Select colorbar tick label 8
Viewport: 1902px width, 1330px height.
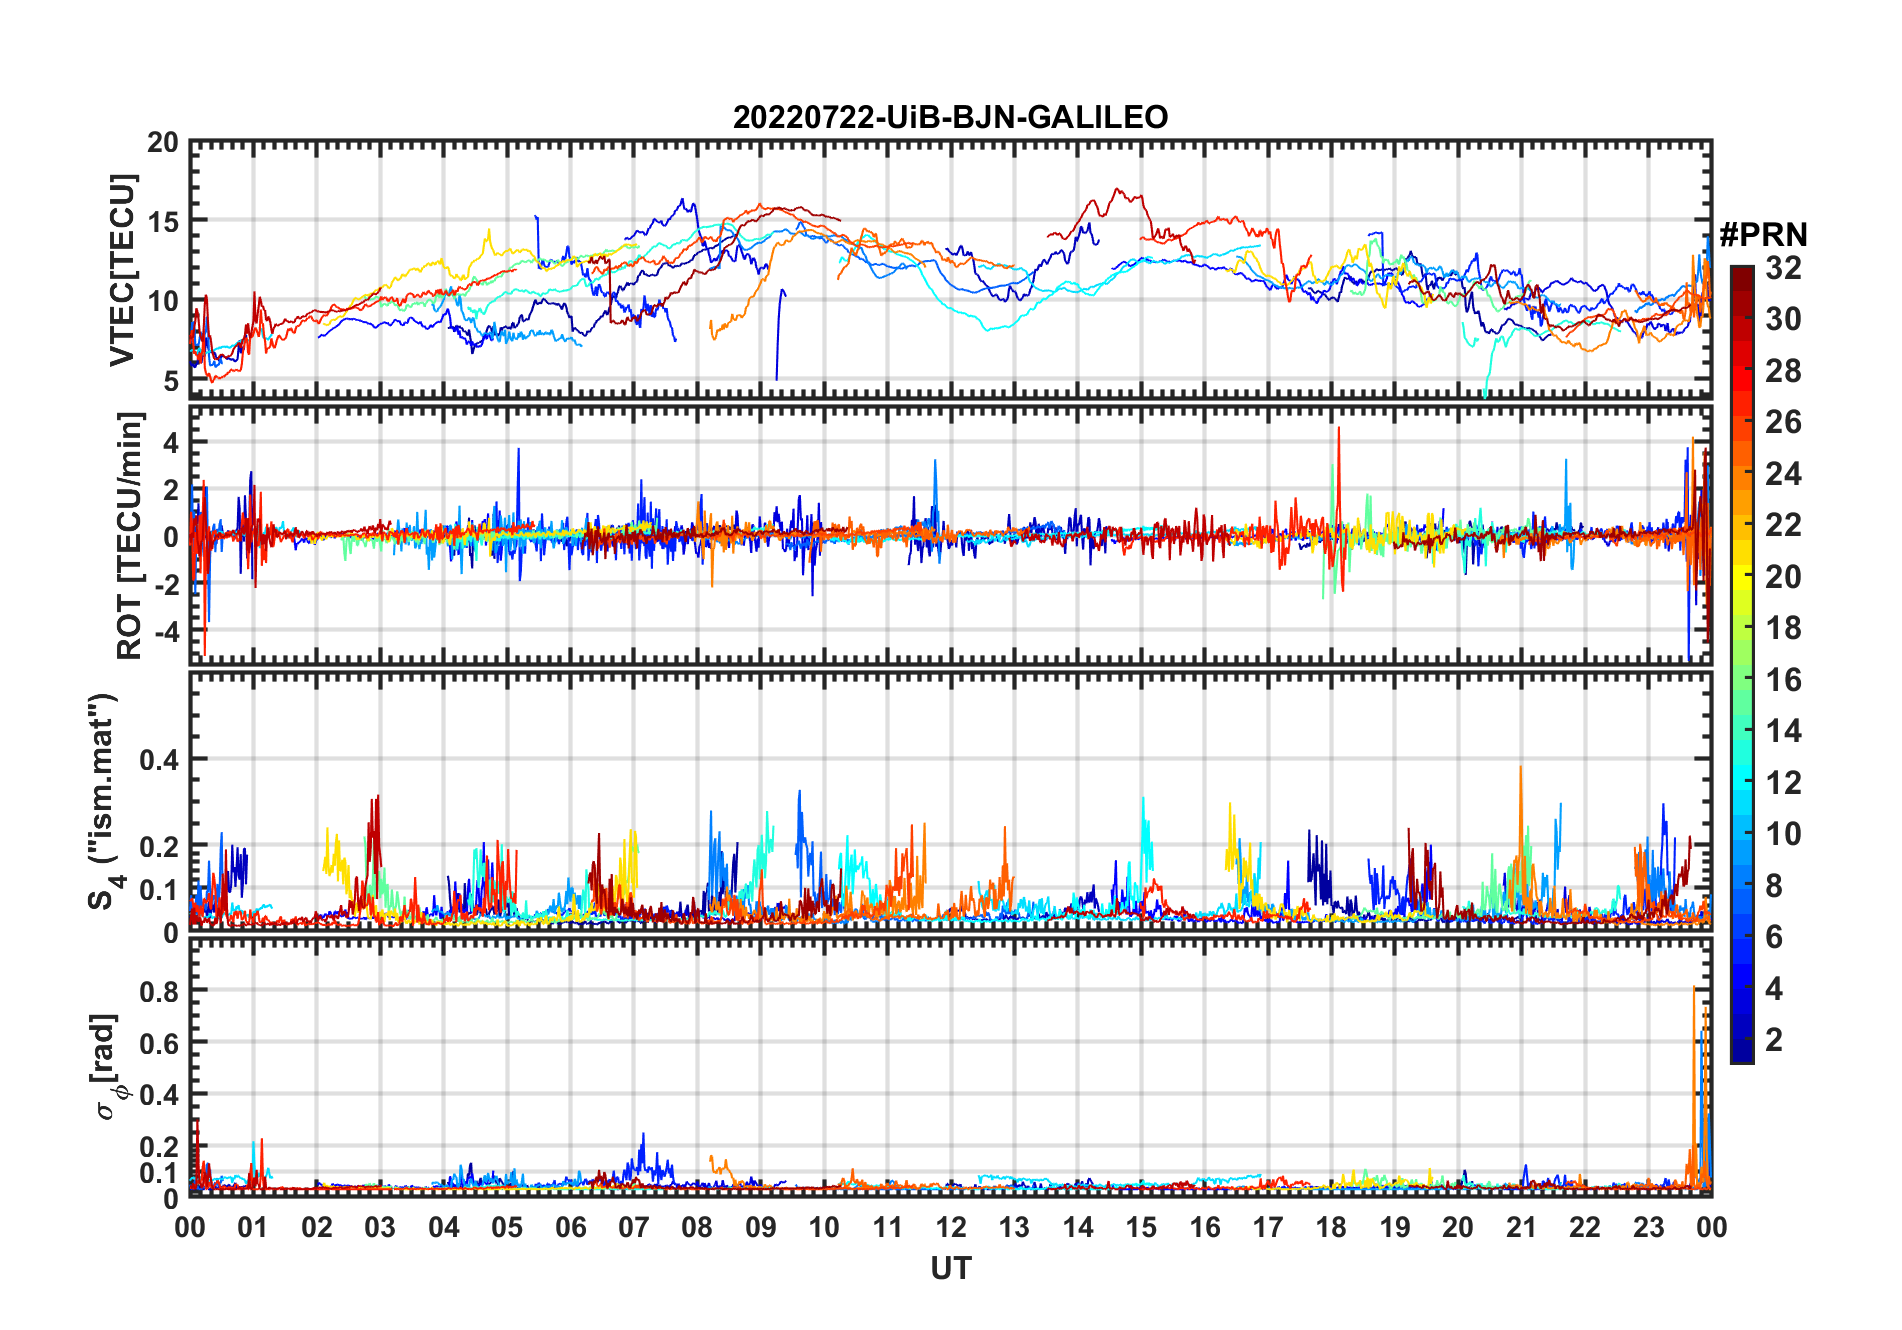(x=1774, y=886)
